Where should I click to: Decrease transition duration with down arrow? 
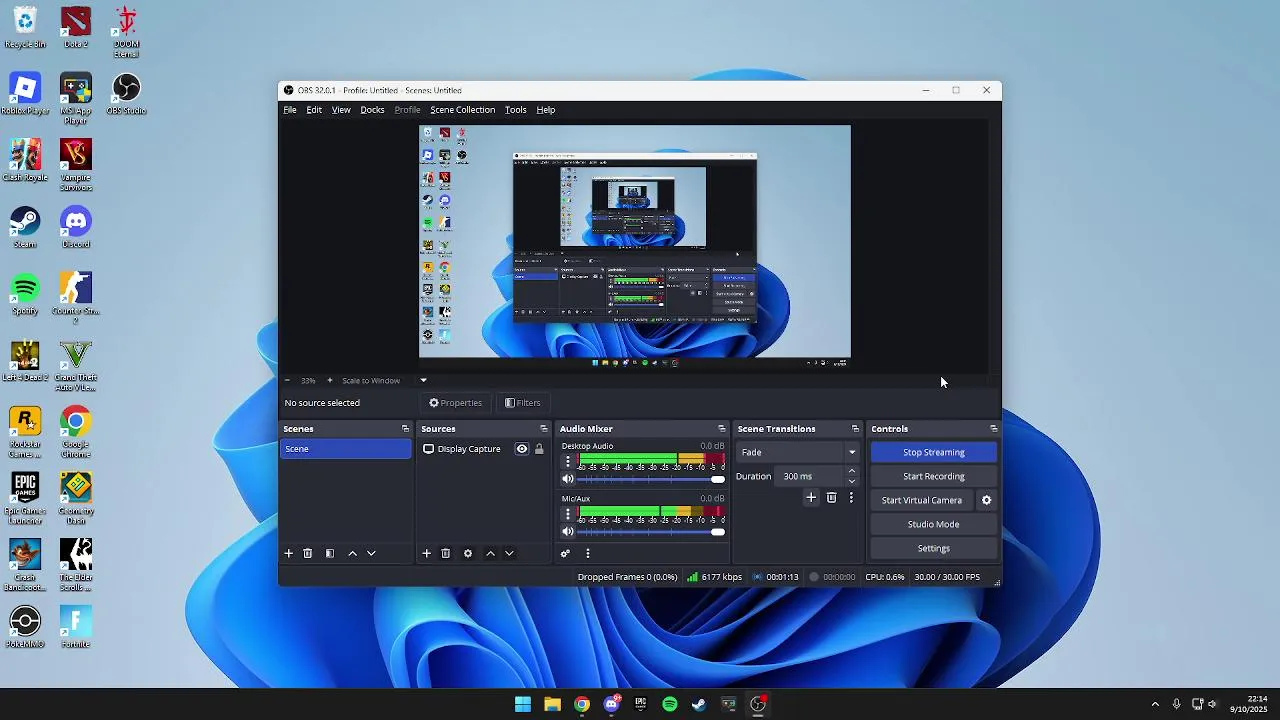[852, 481]
